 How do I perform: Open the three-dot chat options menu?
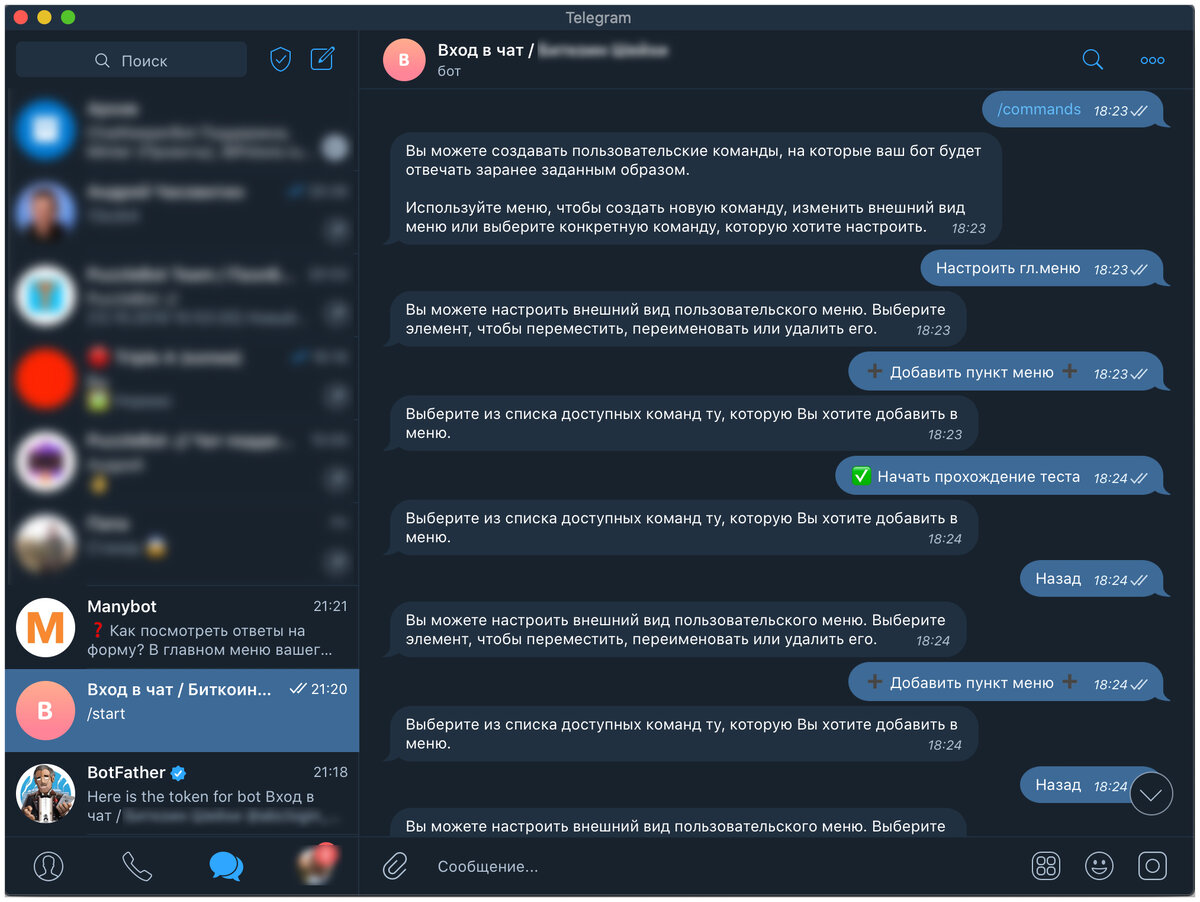pyautogui.click(x=1152, y=60)
